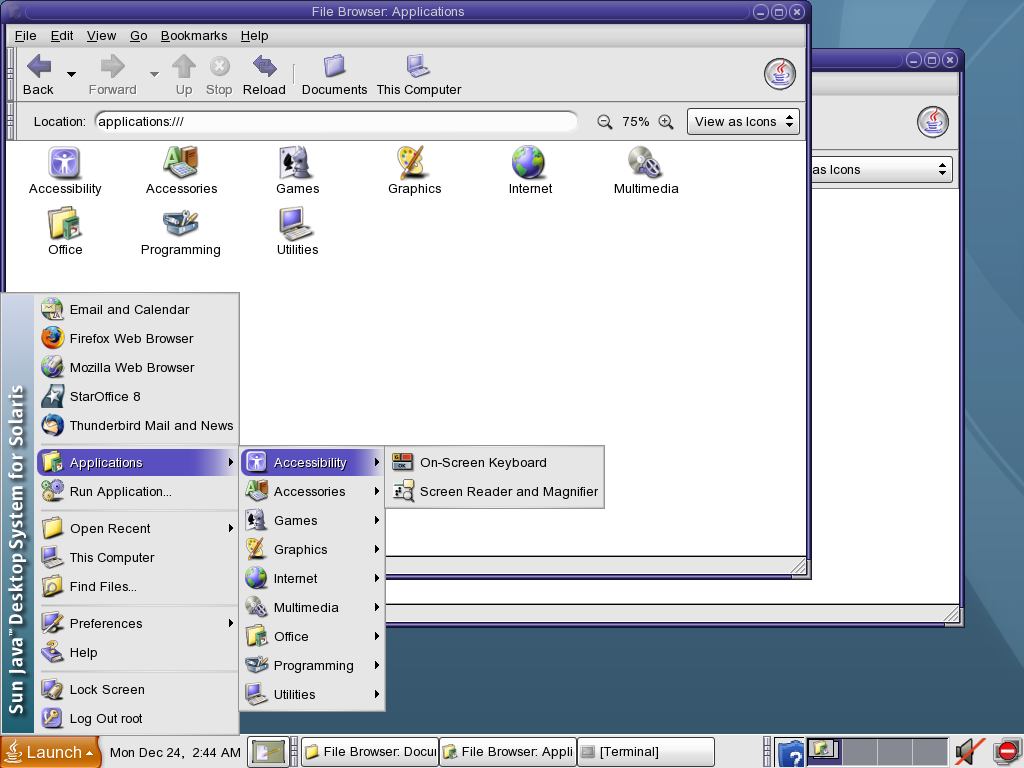Image resolution: width=1024 pixels, height=768 pixels.
Task: Click the help question mark panel icon
Action: click(x=790, y=753)
